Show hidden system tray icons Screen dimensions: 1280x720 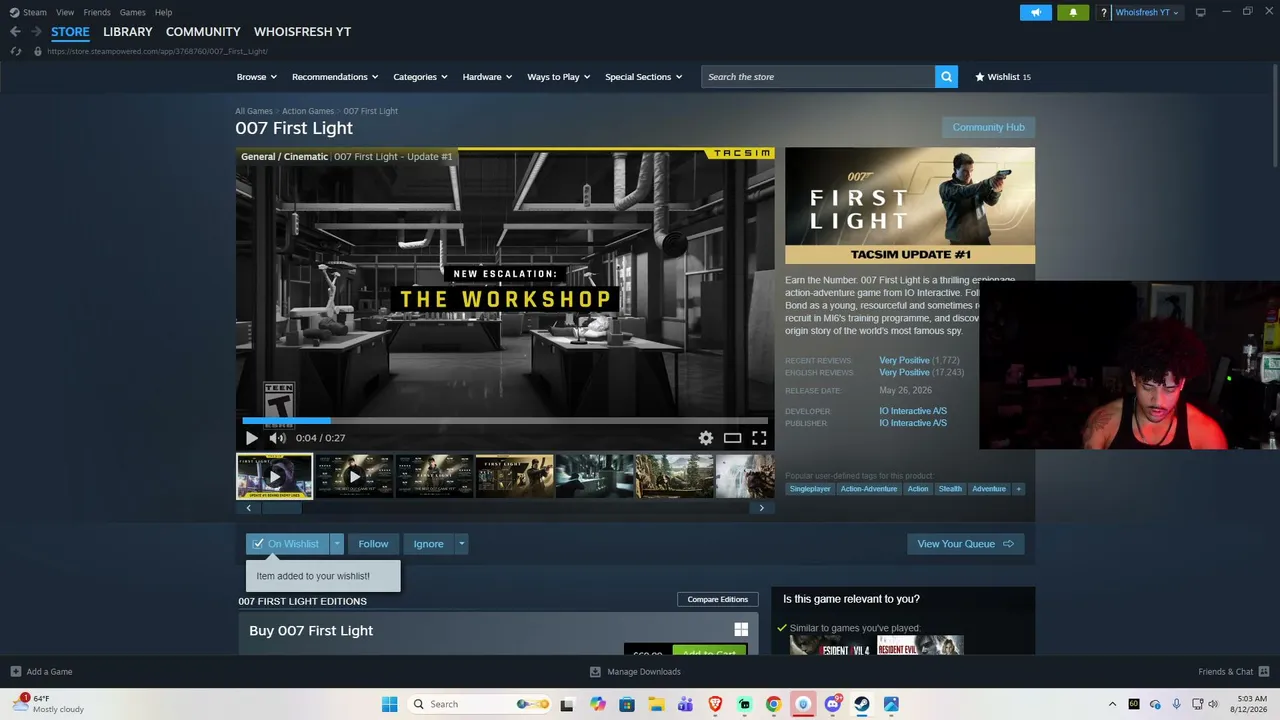click(x=1112, y=704)
